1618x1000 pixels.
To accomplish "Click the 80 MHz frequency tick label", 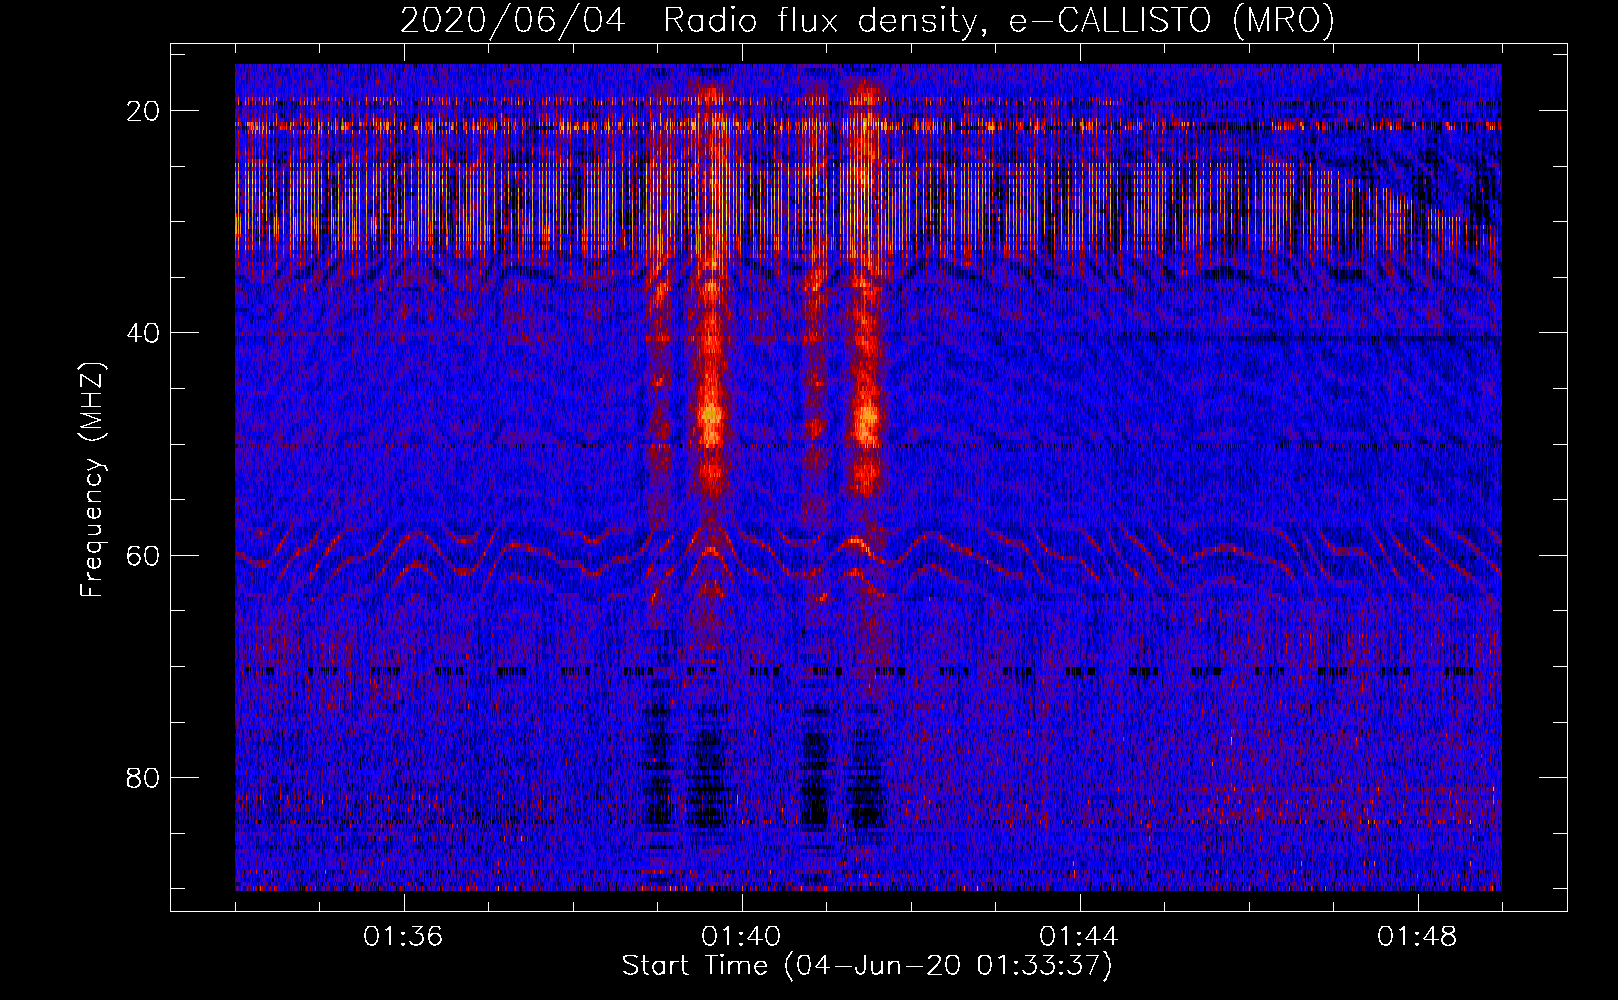I will pyautogui.click(x=143, y=777).
